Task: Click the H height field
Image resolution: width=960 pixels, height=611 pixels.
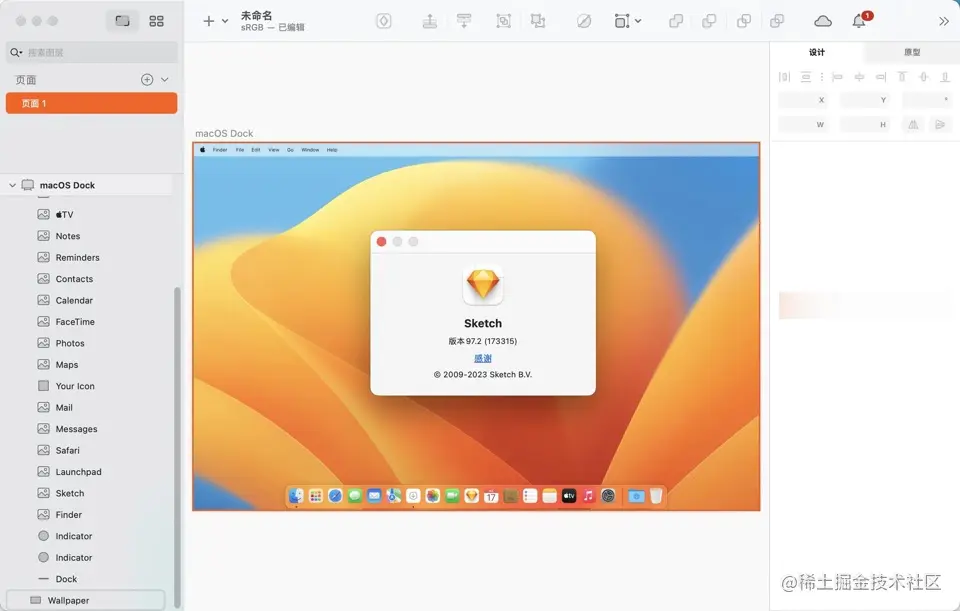Action: [x=865, y=124]
